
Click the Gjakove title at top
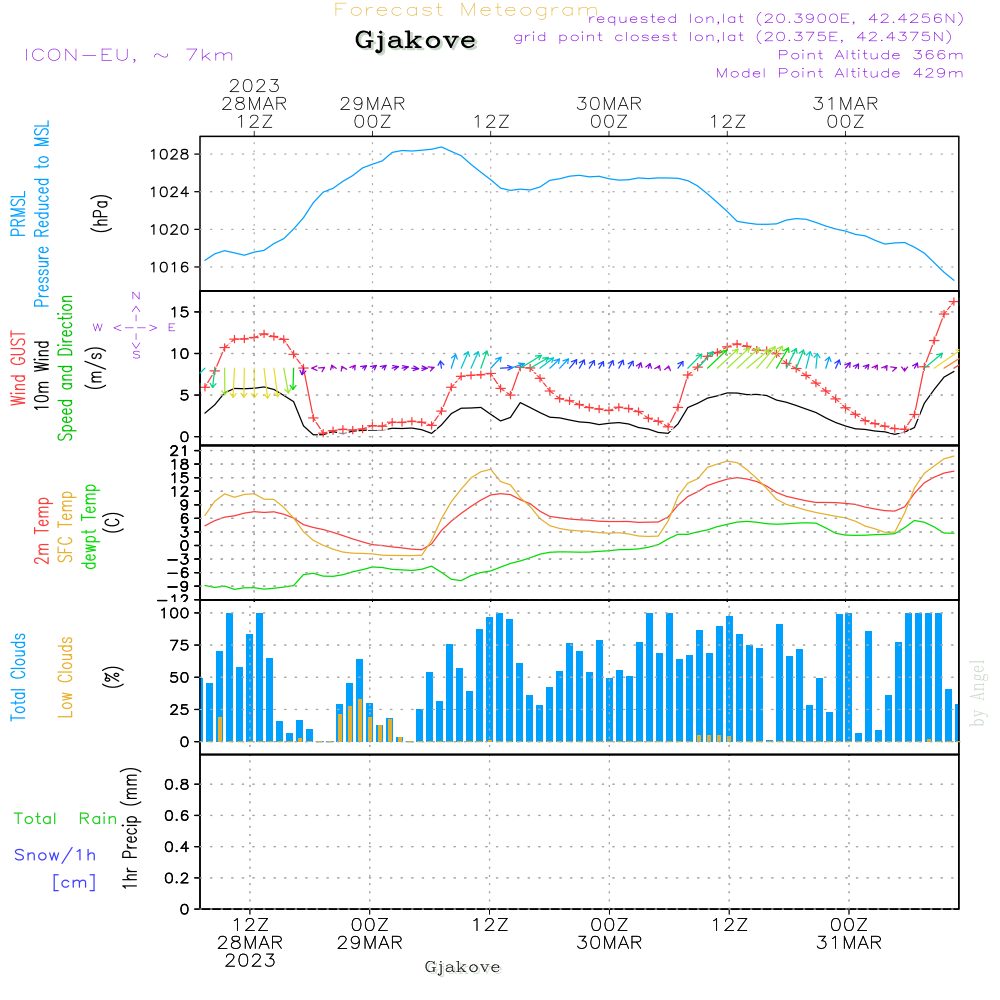coord(416,41)
